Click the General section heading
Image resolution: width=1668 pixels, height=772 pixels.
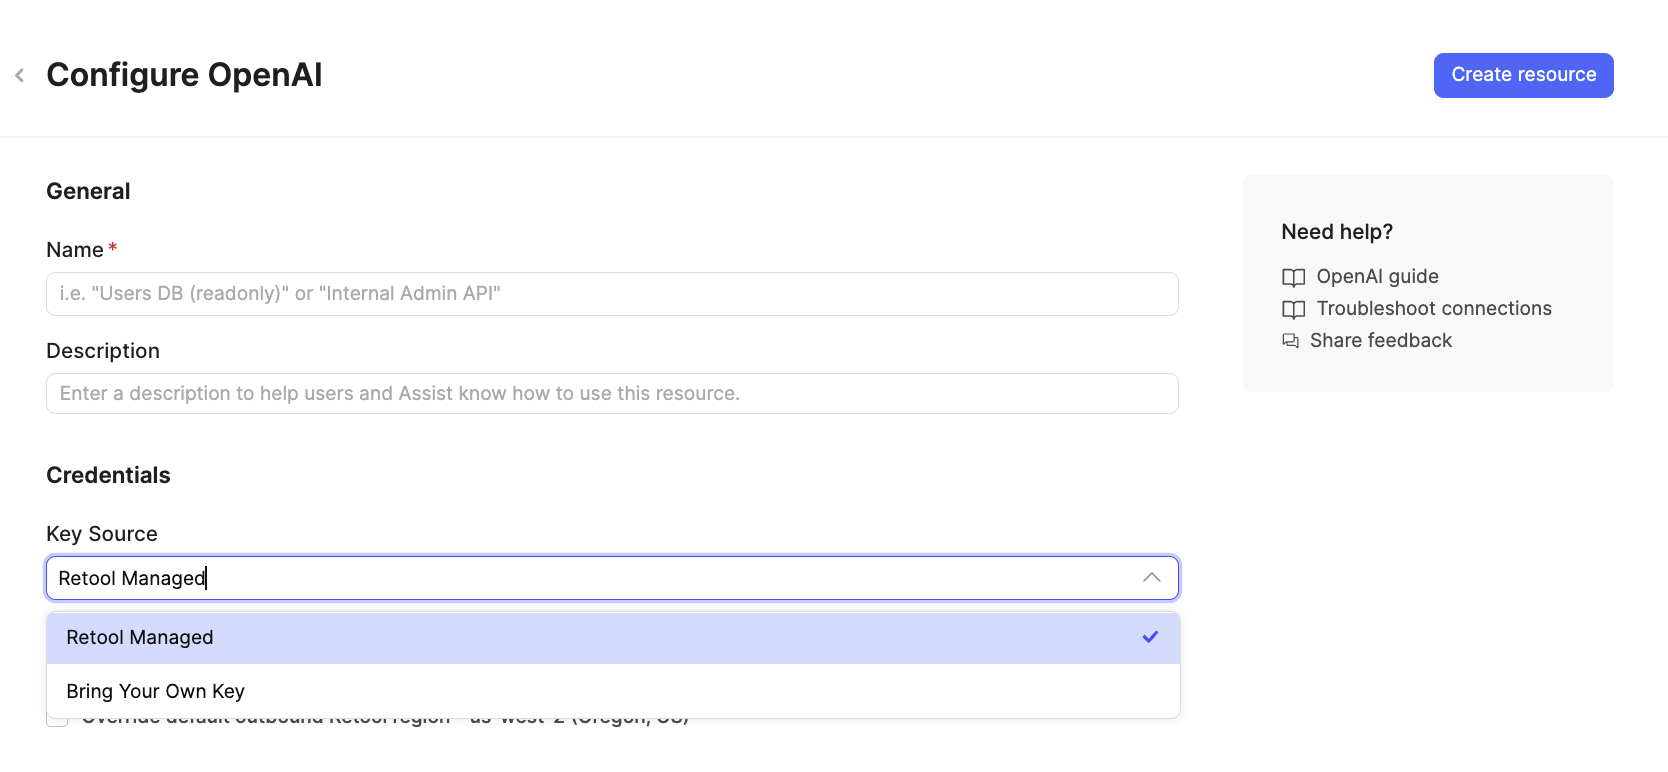(88, 191)
